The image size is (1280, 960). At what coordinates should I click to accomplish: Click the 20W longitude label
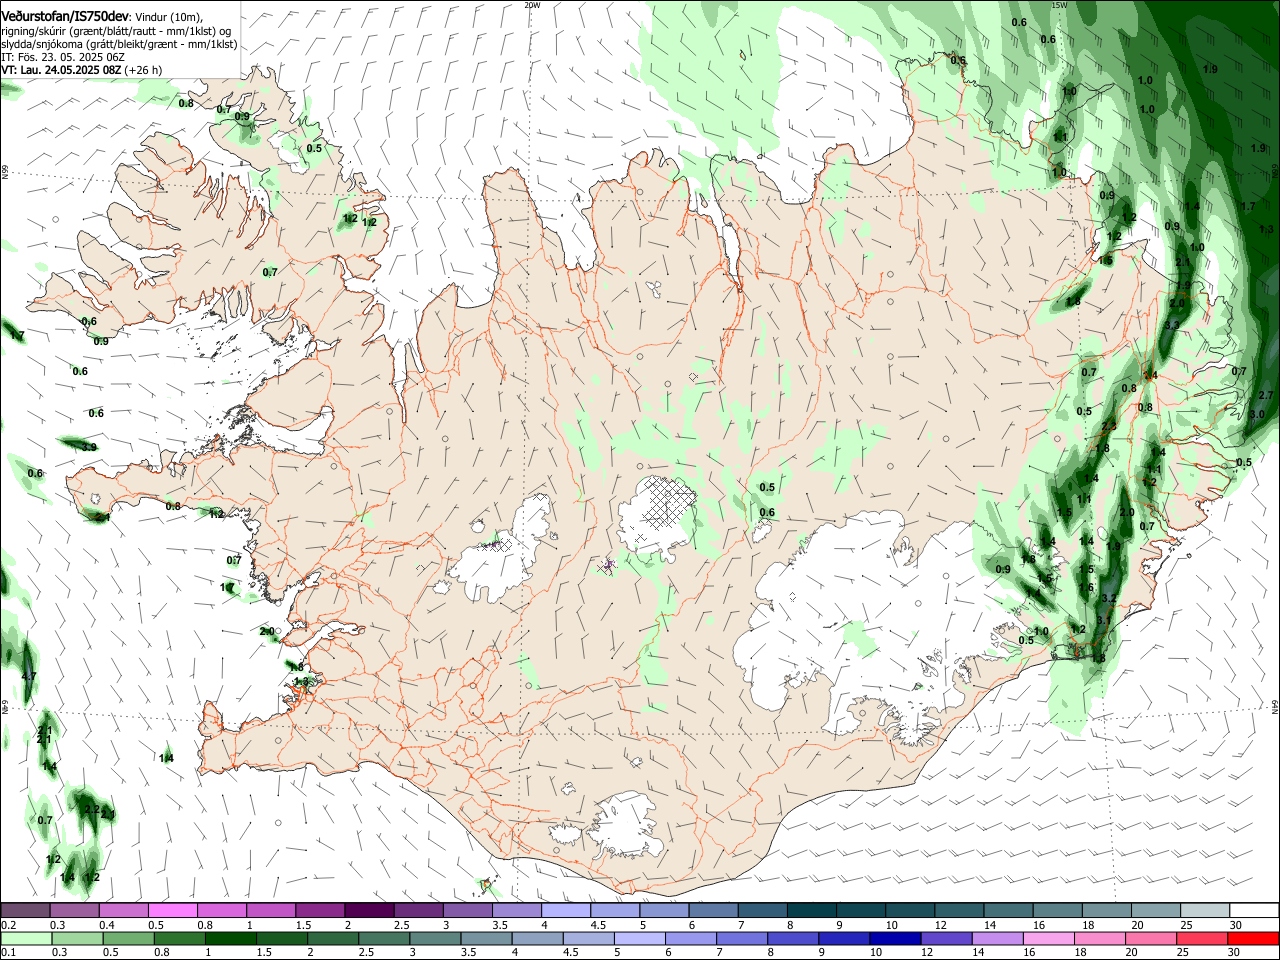tap(532, 5)
